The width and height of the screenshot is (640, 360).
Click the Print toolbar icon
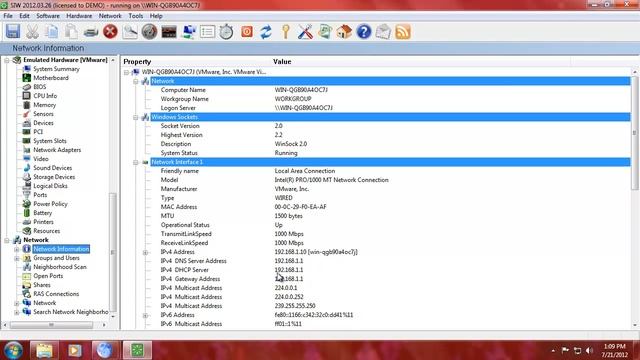[91, 31]
